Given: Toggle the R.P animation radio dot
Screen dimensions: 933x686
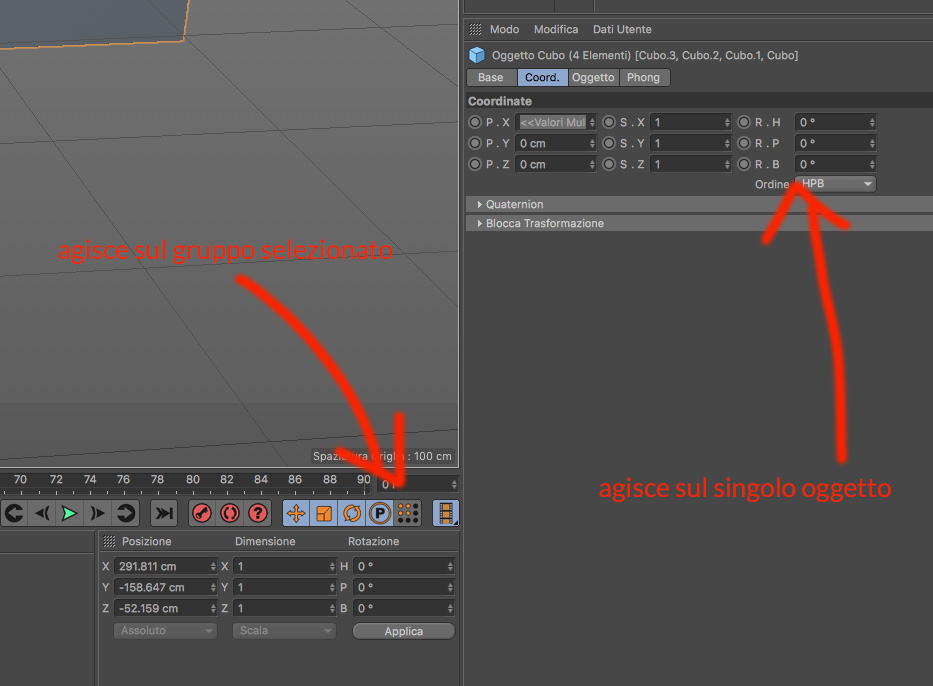Looking at the screenshot, I should coord(744,143).
